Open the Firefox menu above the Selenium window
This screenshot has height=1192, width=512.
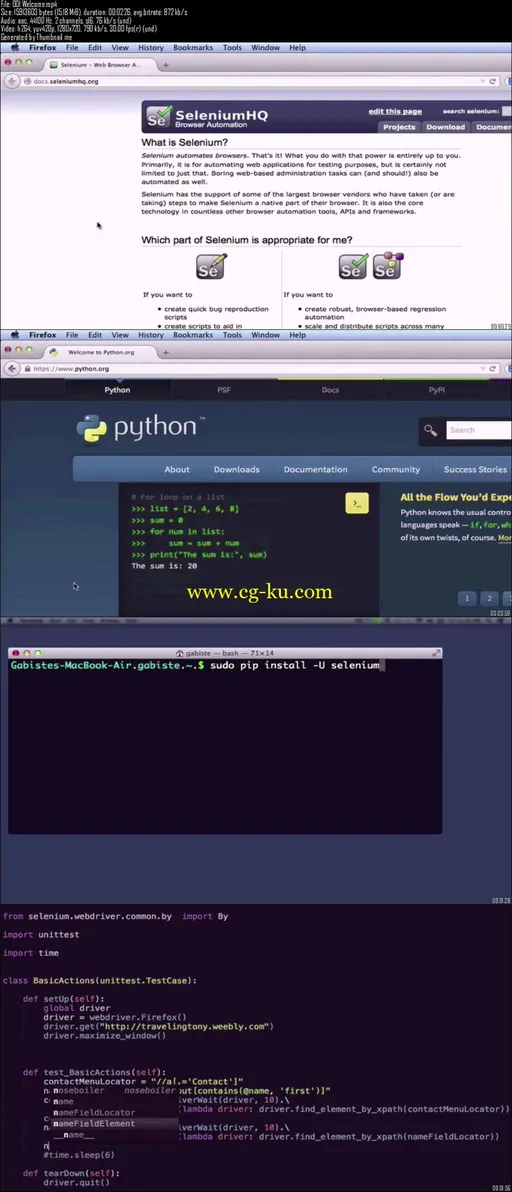(x=43, y=47)
